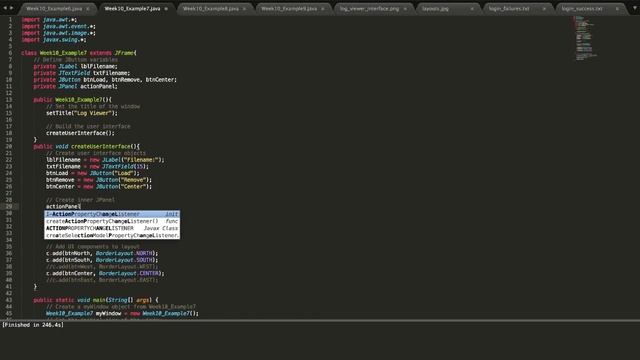This screenshot has height=360, width=640.
Task: Close the Week10_Example8.java tab
Action: 244,9
